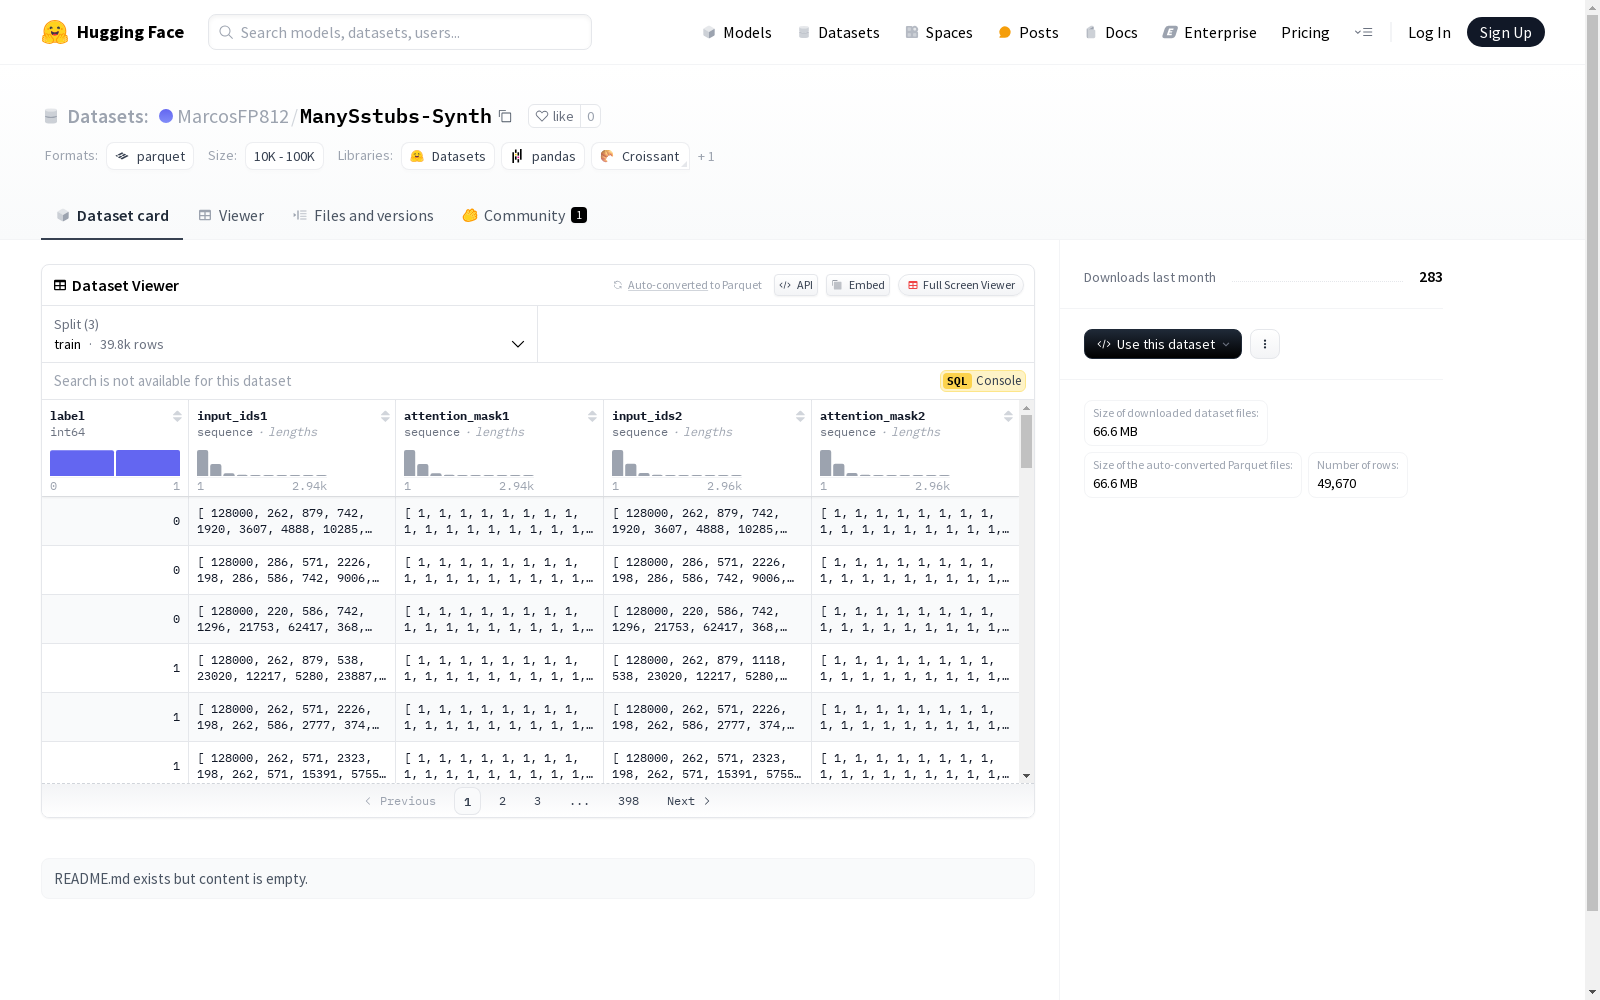1600x1000 pixels.
Task: Click the '49,670' number of rows value
Action: tap(1337, 483)
